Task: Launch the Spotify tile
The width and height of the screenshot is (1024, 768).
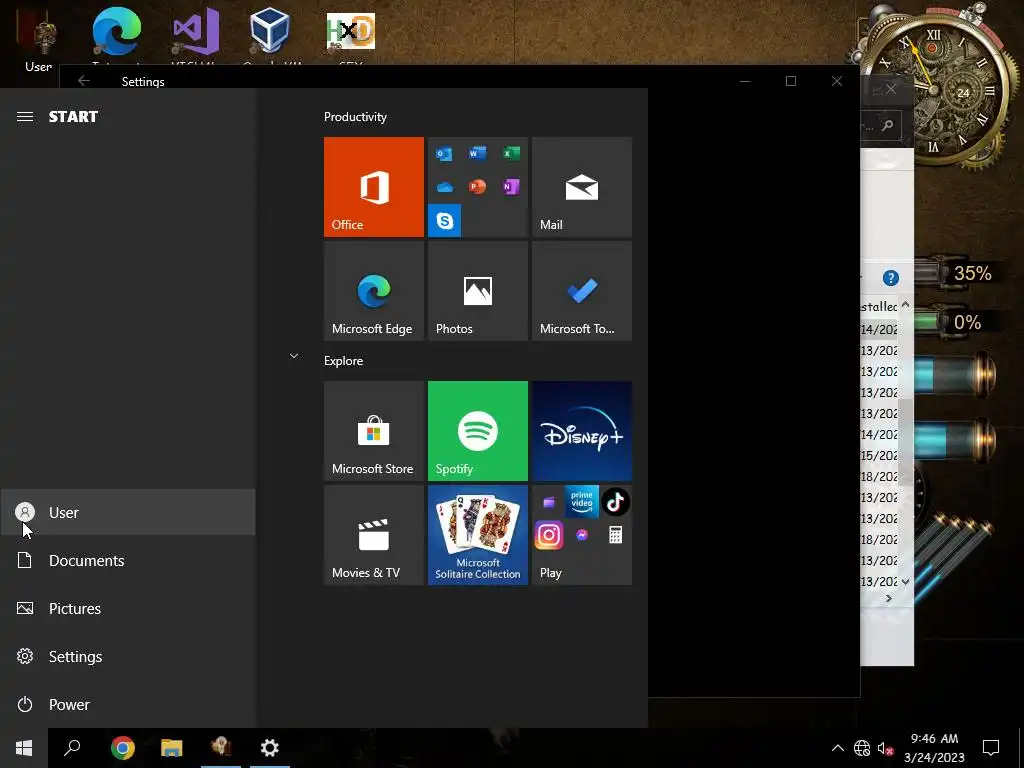Action: click(477, 431)
